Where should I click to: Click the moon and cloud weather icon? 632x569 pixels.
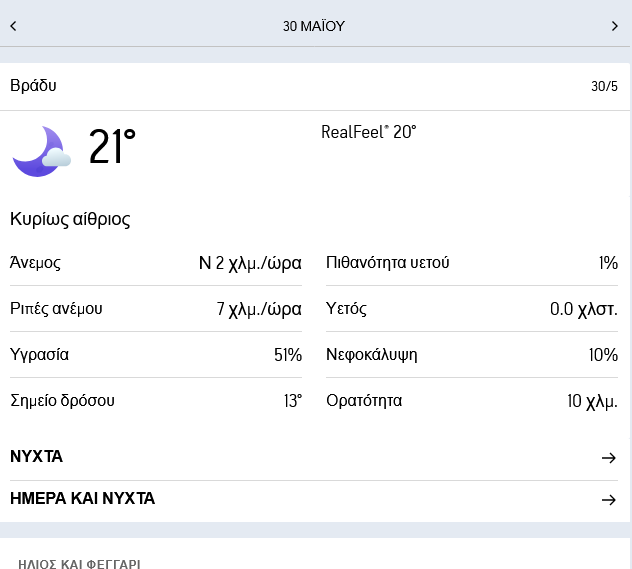42,152
